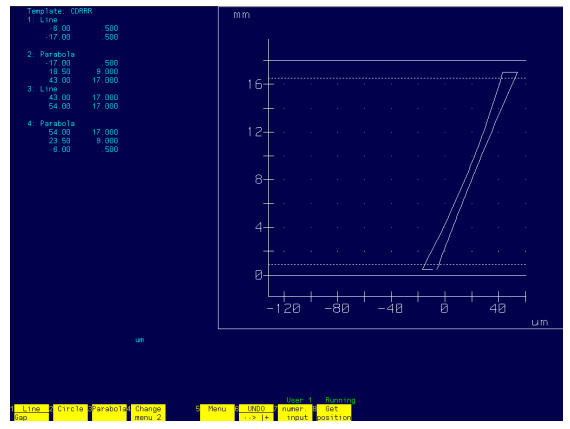
Task: Click the UNDO softkey
Action: coord(256,409)
